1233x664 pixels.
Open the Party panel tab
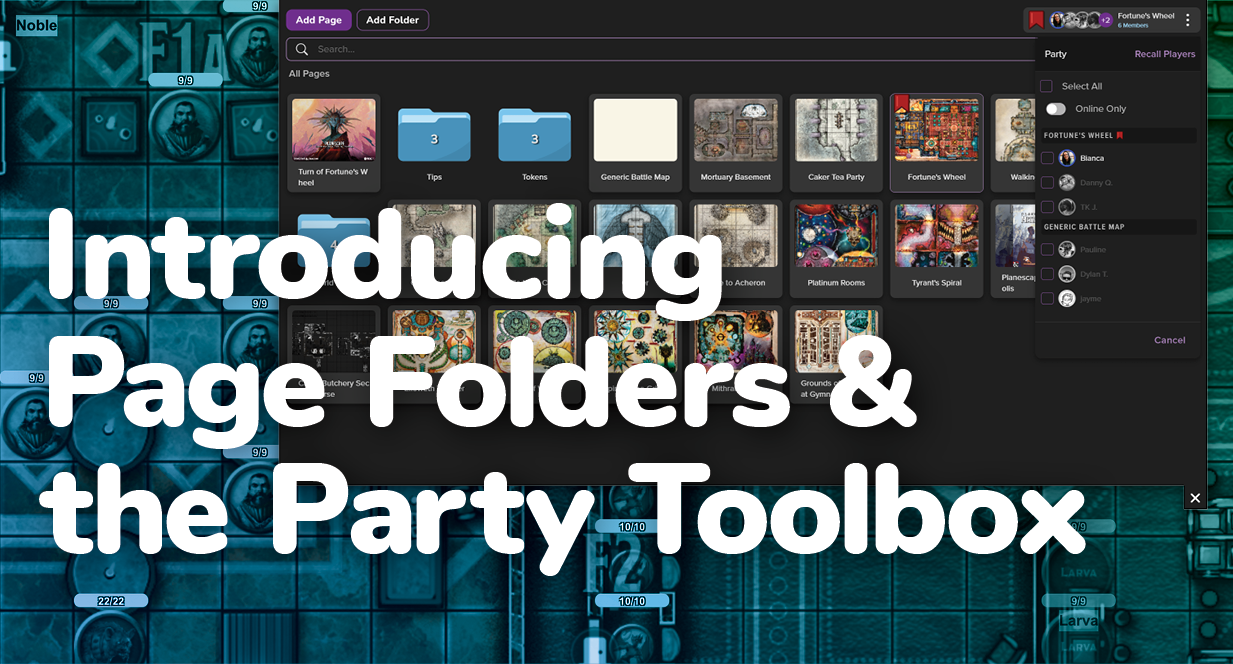point(1054,53)
